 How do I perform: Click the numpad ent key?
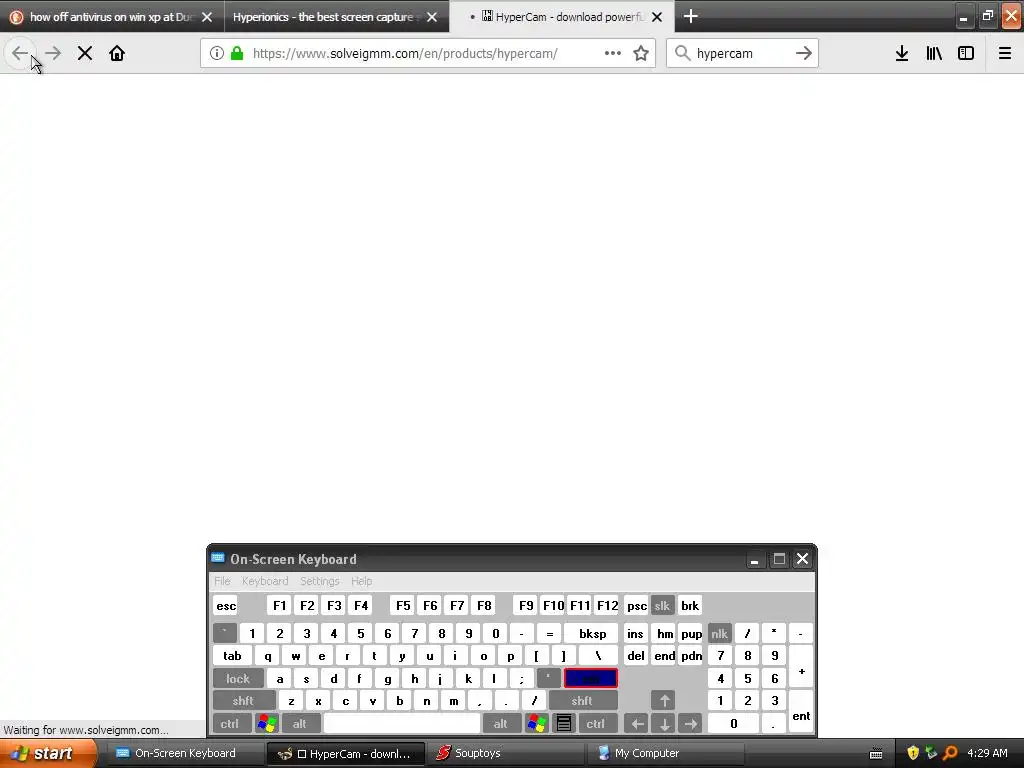point(801,712)
